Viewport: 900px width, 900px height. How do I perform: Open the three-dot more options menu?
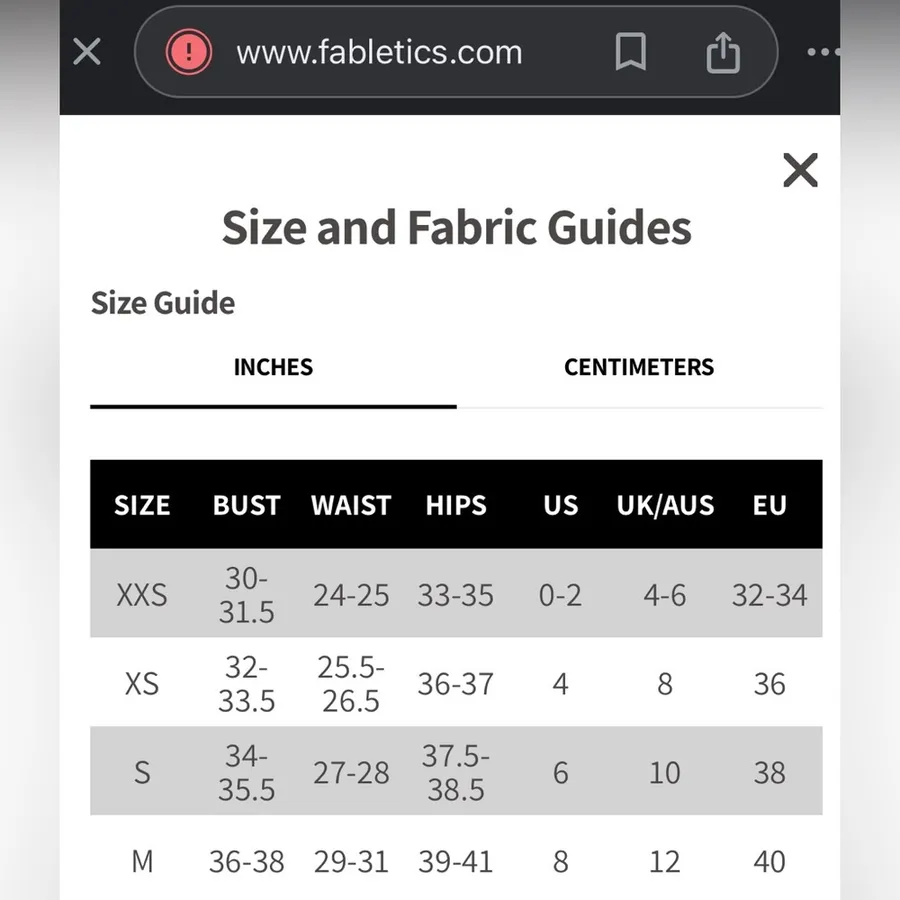(x=824, y=52)
